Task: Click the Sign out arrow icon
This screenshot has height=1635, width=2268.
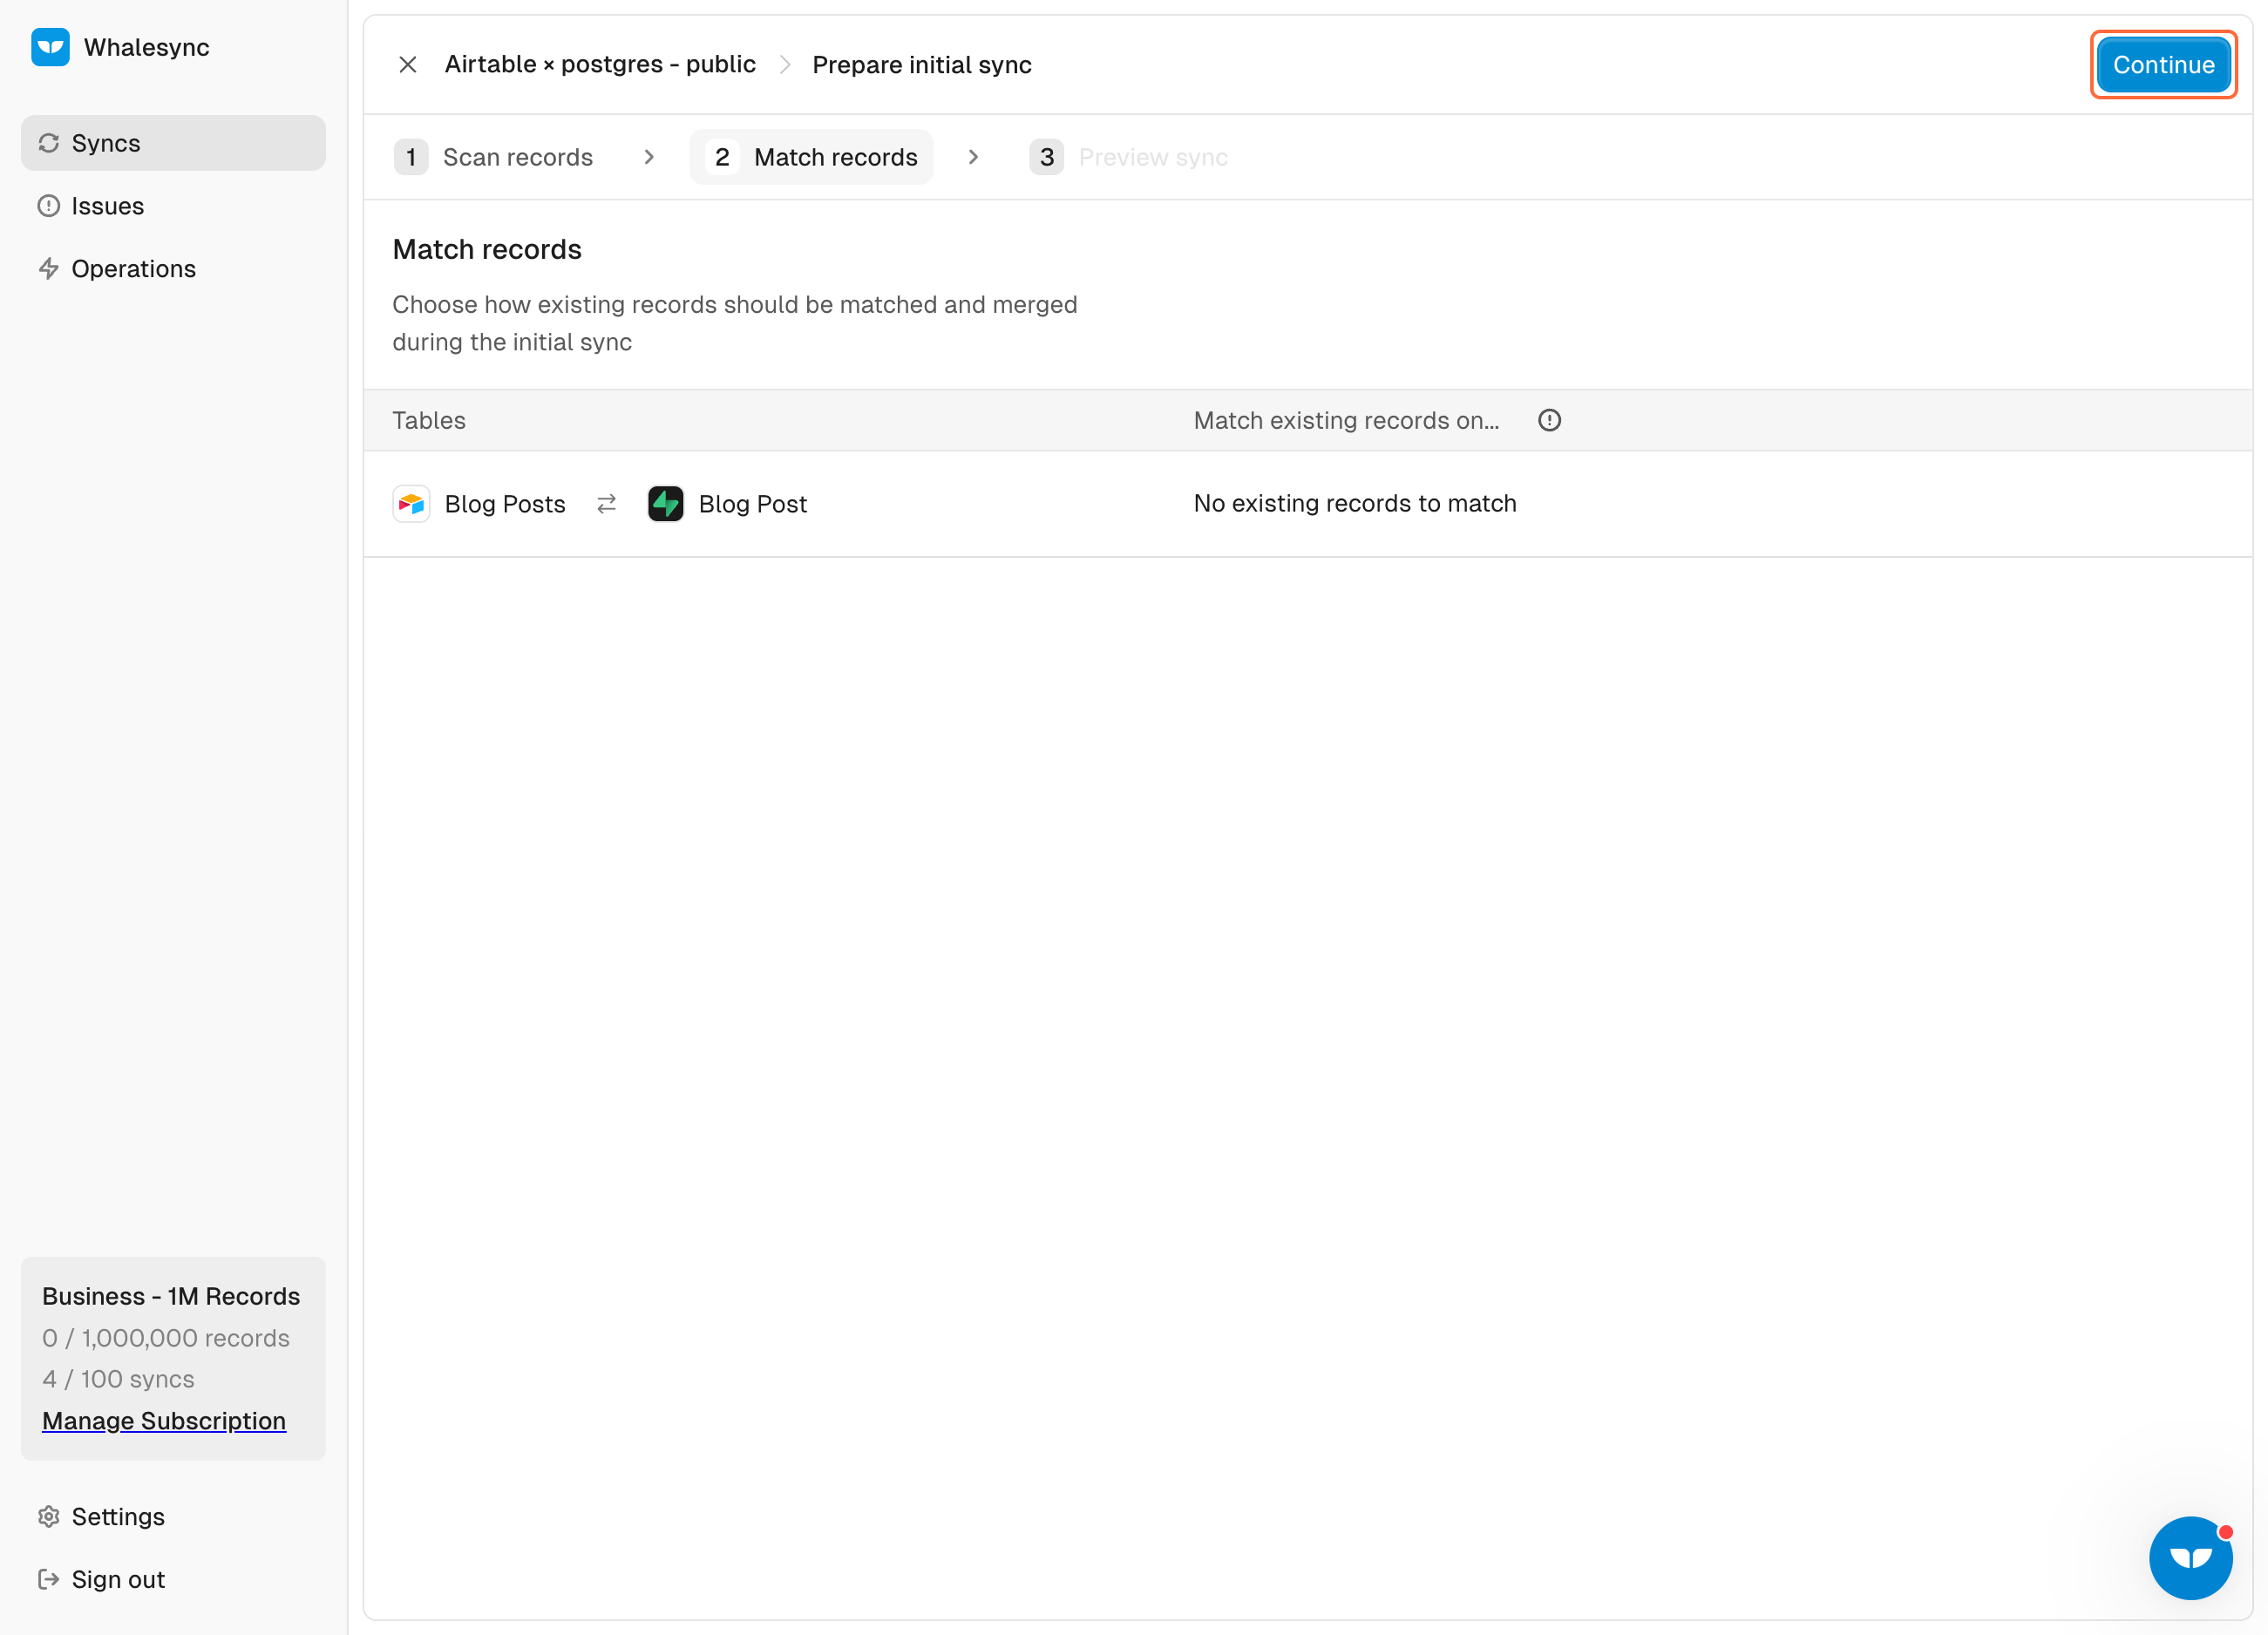Action: tap(49, 1580)
